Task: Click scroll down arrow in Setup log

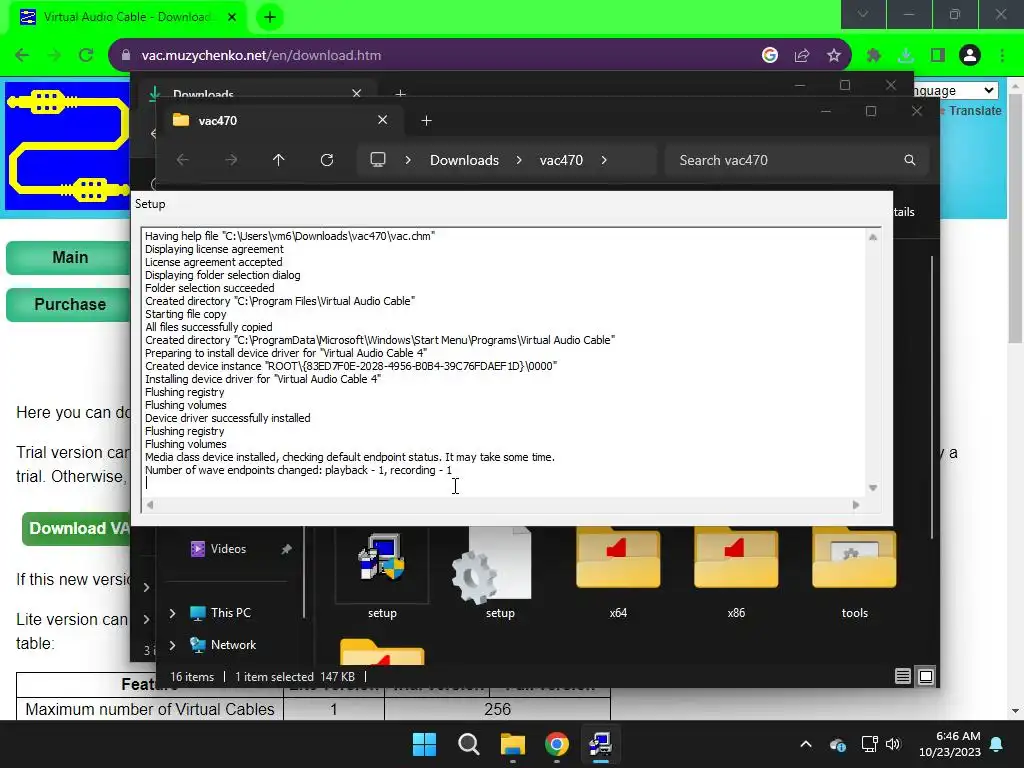Action: (873, 488)
